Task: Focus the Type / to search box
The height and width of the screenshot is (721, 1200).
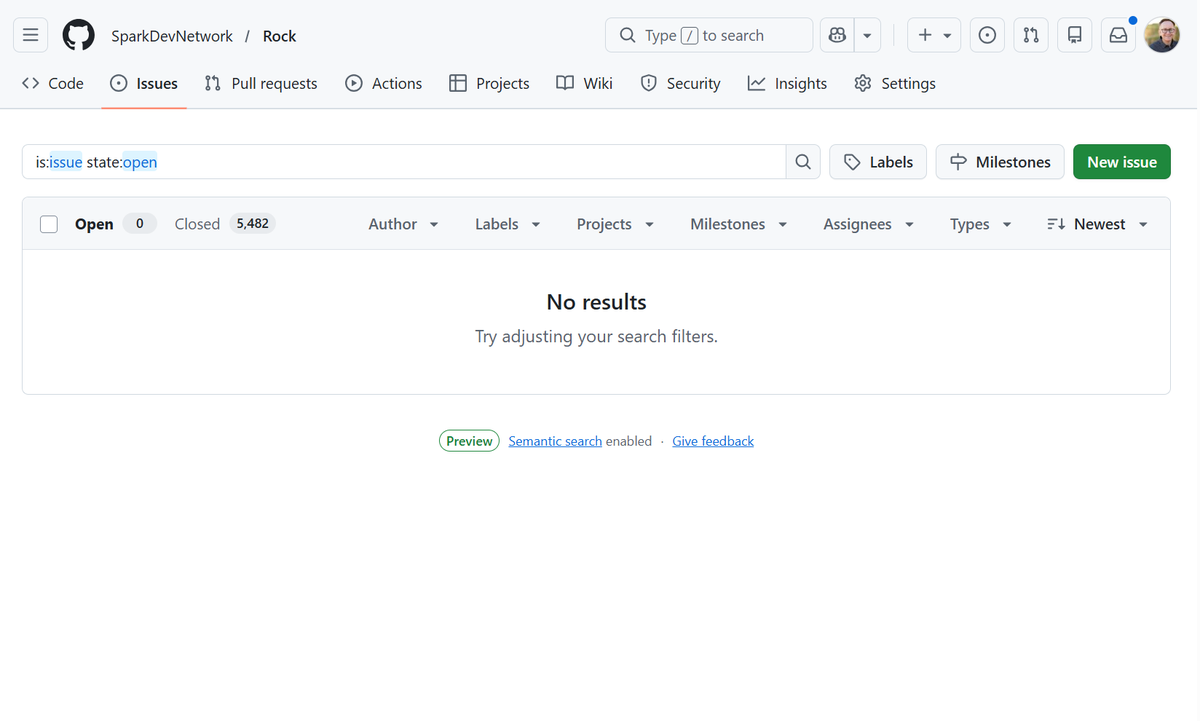Action: coord(709,35)
